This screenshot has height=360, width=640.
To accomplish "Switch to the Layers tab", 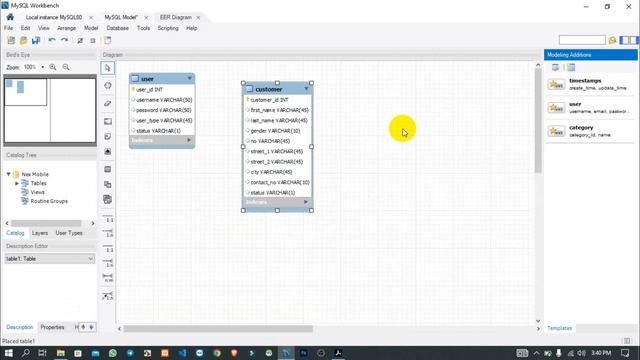I will pos(40,233).
